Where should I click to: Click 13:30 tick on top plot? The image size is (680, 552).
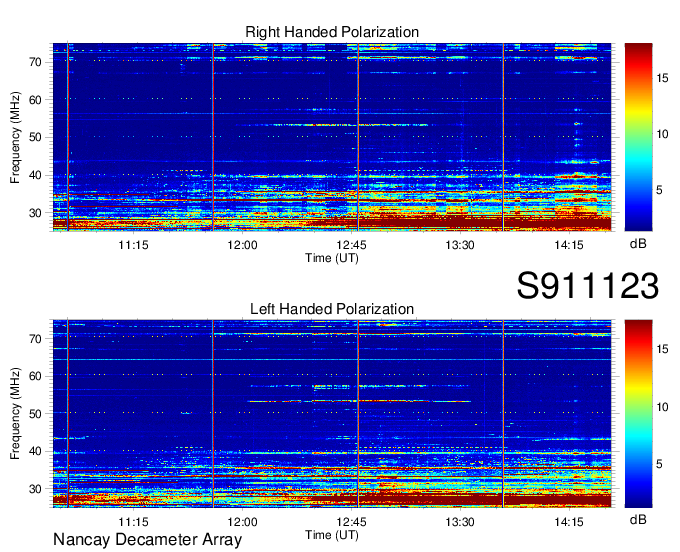[460, 245]
